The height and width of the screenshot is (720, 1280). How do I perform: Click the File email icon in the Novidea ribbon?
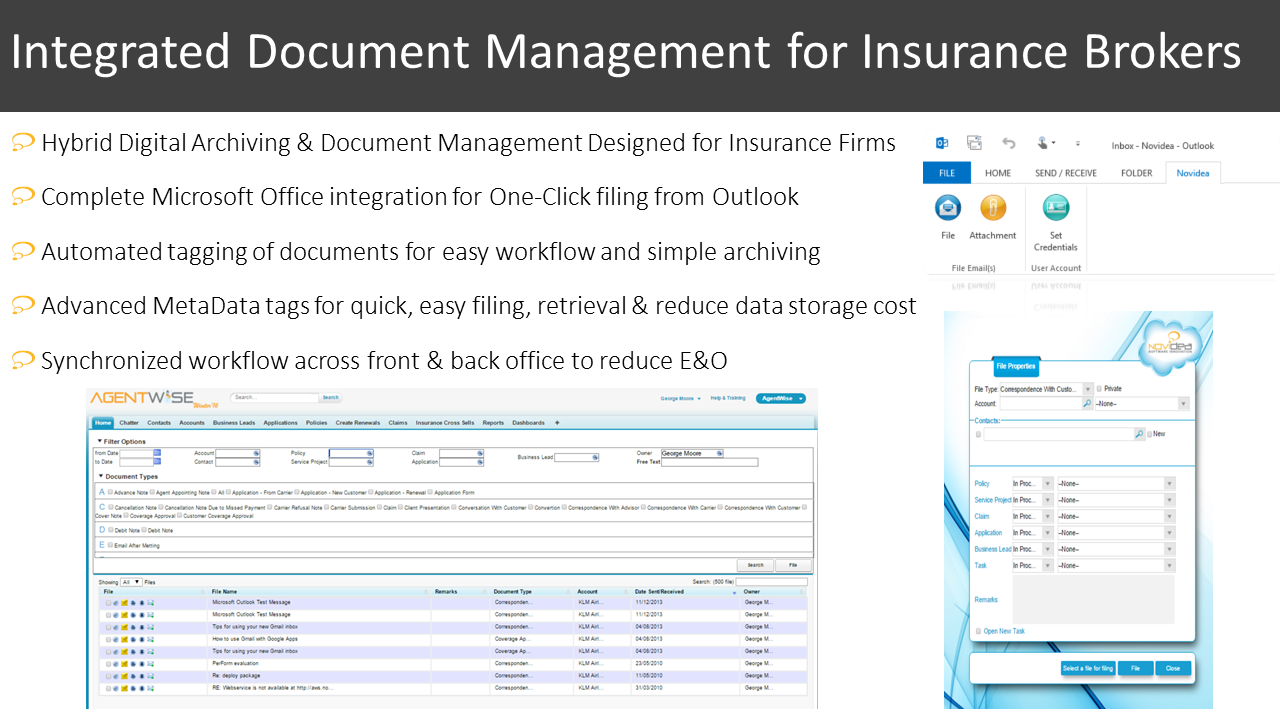point(948,208)
